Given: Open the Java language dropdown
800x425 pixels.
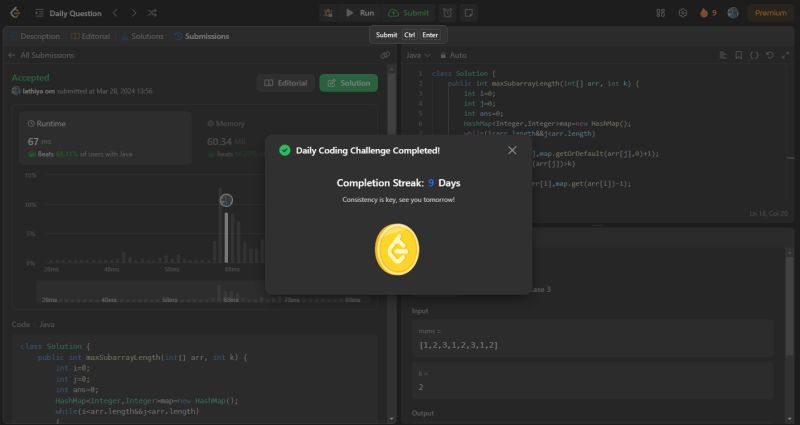Looking at the screenshot, I should (x=416, y=55).
